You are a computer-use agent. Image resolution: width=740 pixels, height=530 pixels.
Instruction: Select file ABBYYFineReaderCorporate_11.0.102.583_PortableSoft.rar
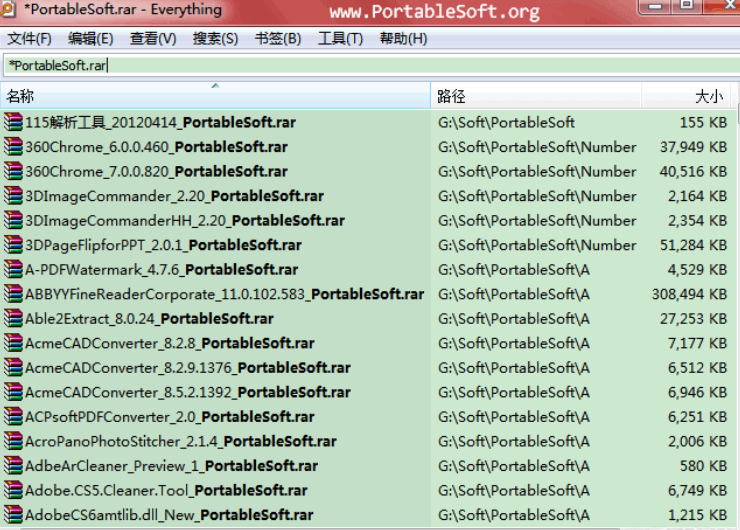pos(225,294)
